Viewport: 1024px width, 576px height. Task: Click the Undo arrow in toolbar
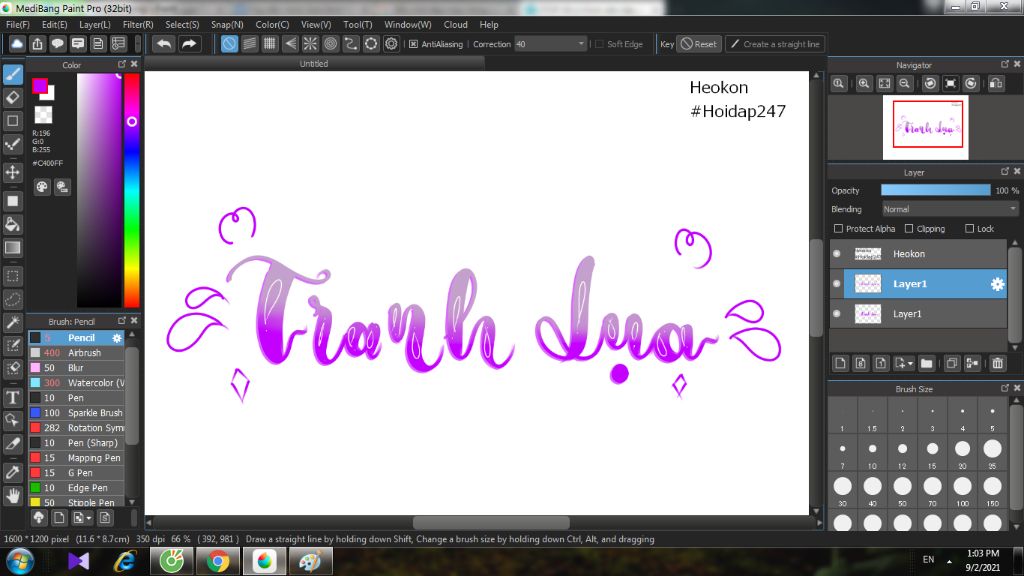point(164,44)
